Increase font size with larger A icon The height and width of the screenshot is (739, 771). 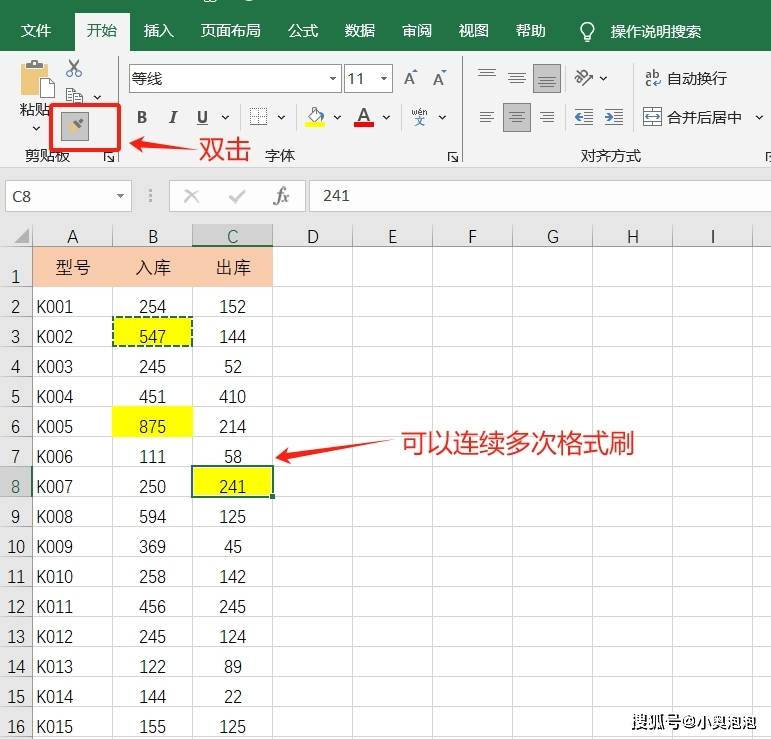(x=411, y=78)
